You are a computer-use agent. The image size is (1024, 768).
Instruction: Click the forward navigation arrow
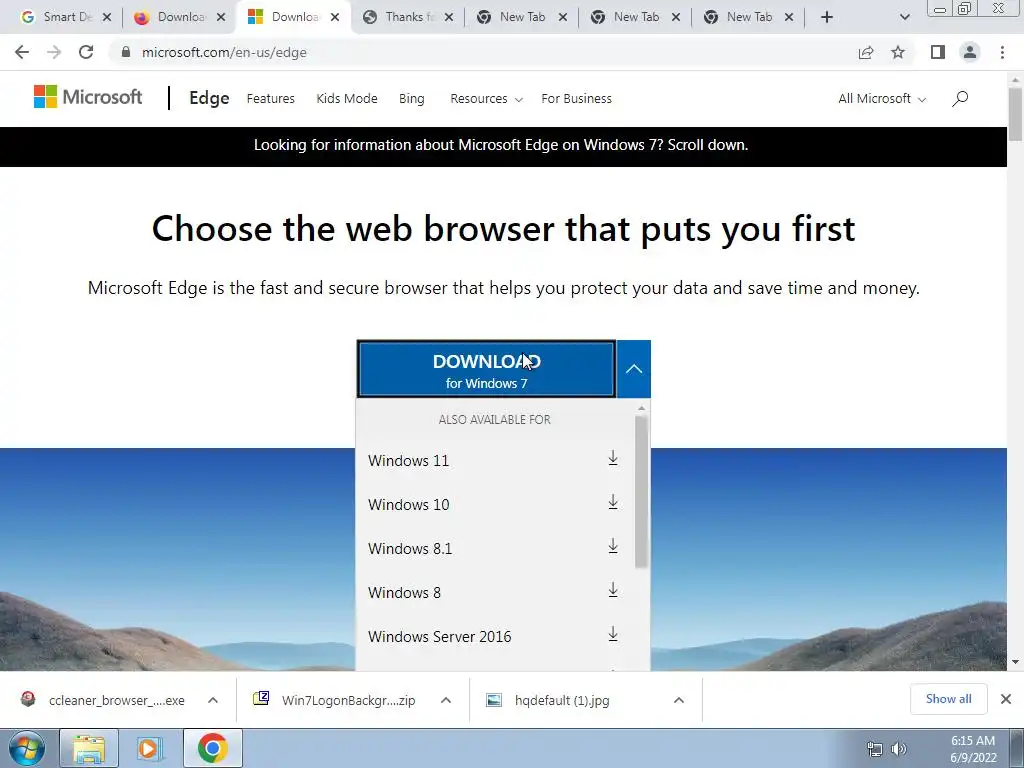(54, 52)
